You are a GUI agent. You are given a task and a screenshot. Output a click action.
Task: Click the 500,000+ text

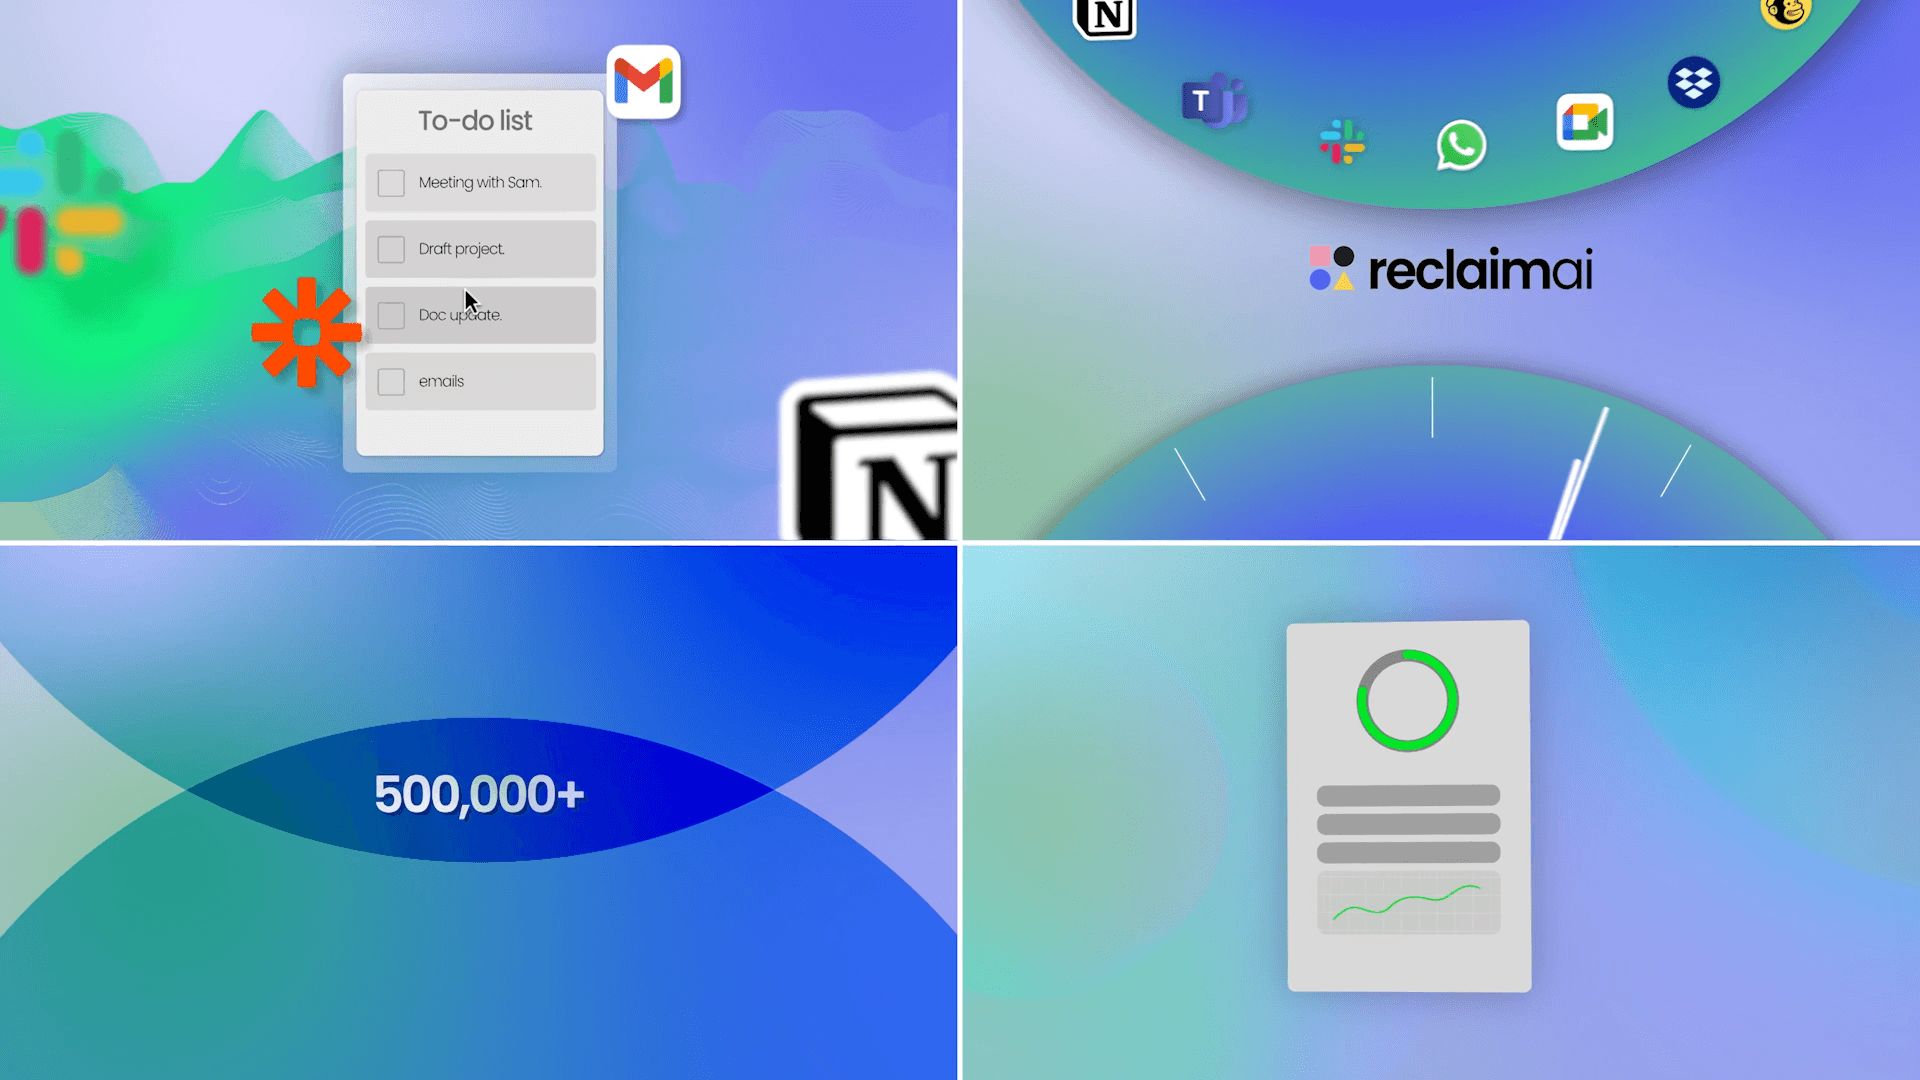479,795
